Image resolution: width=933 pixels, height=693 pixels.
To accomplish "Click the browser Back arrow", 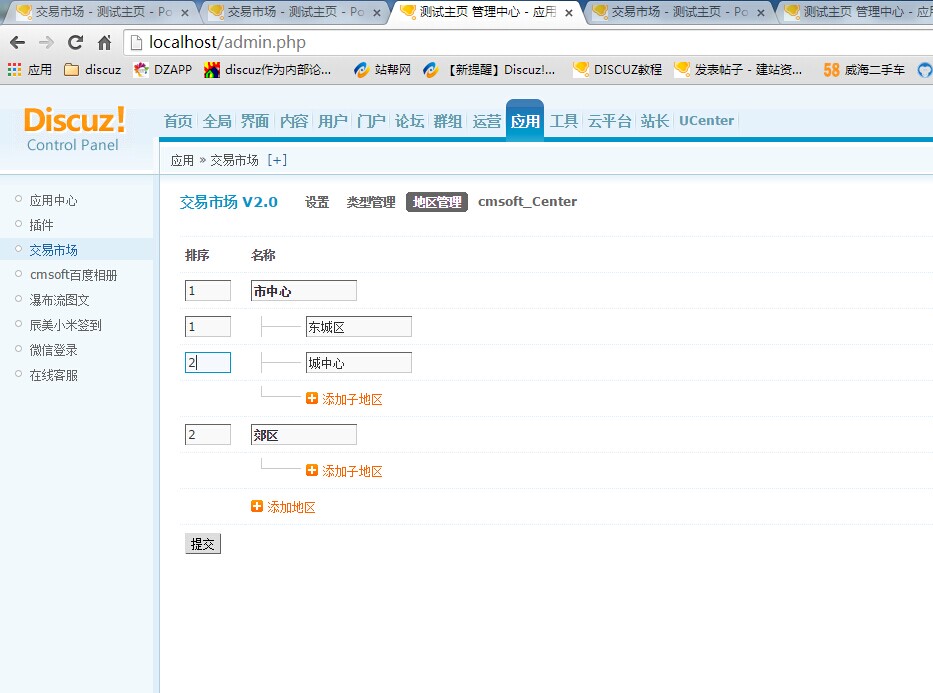I will tap(18, 42).
